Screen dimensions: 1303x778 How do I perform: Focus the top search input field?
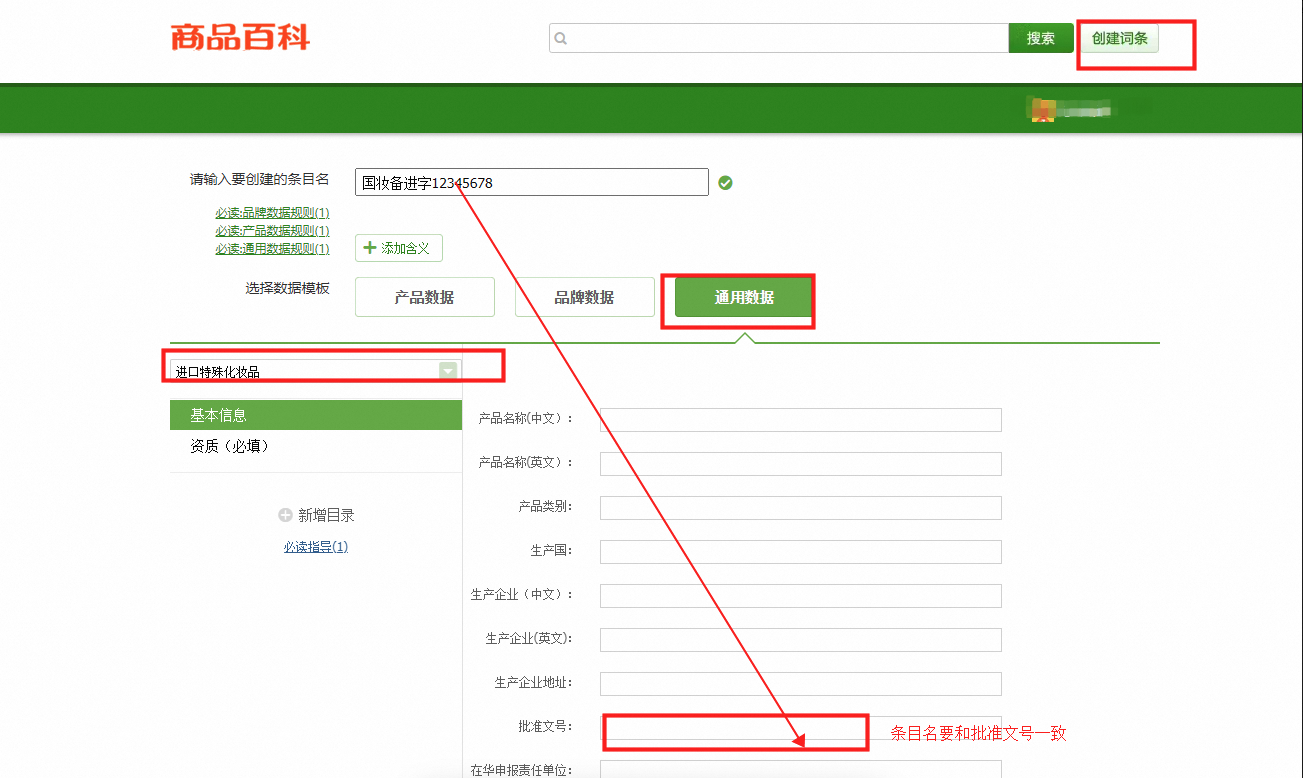point(779,38)
